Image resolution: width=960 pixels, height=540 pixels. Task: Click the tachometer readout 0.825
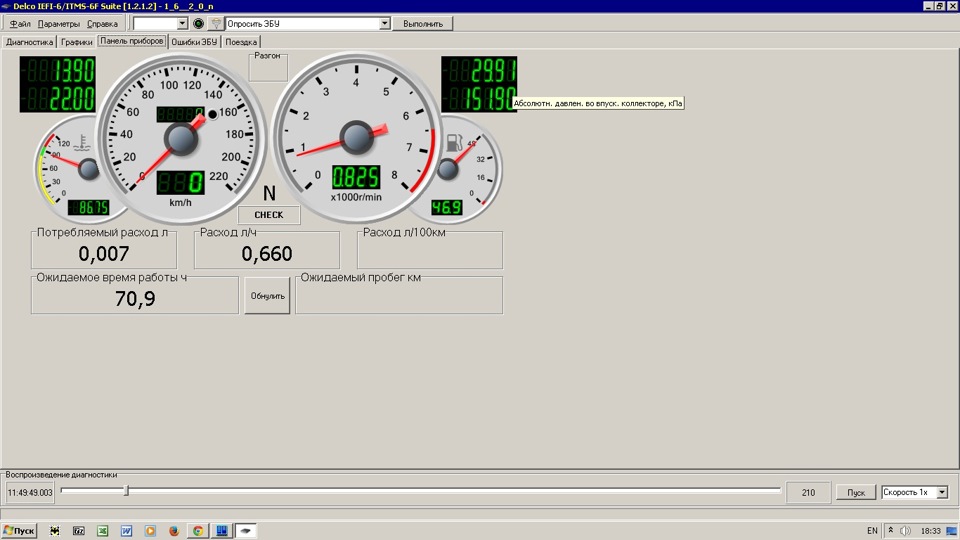(x=356, y=178)
